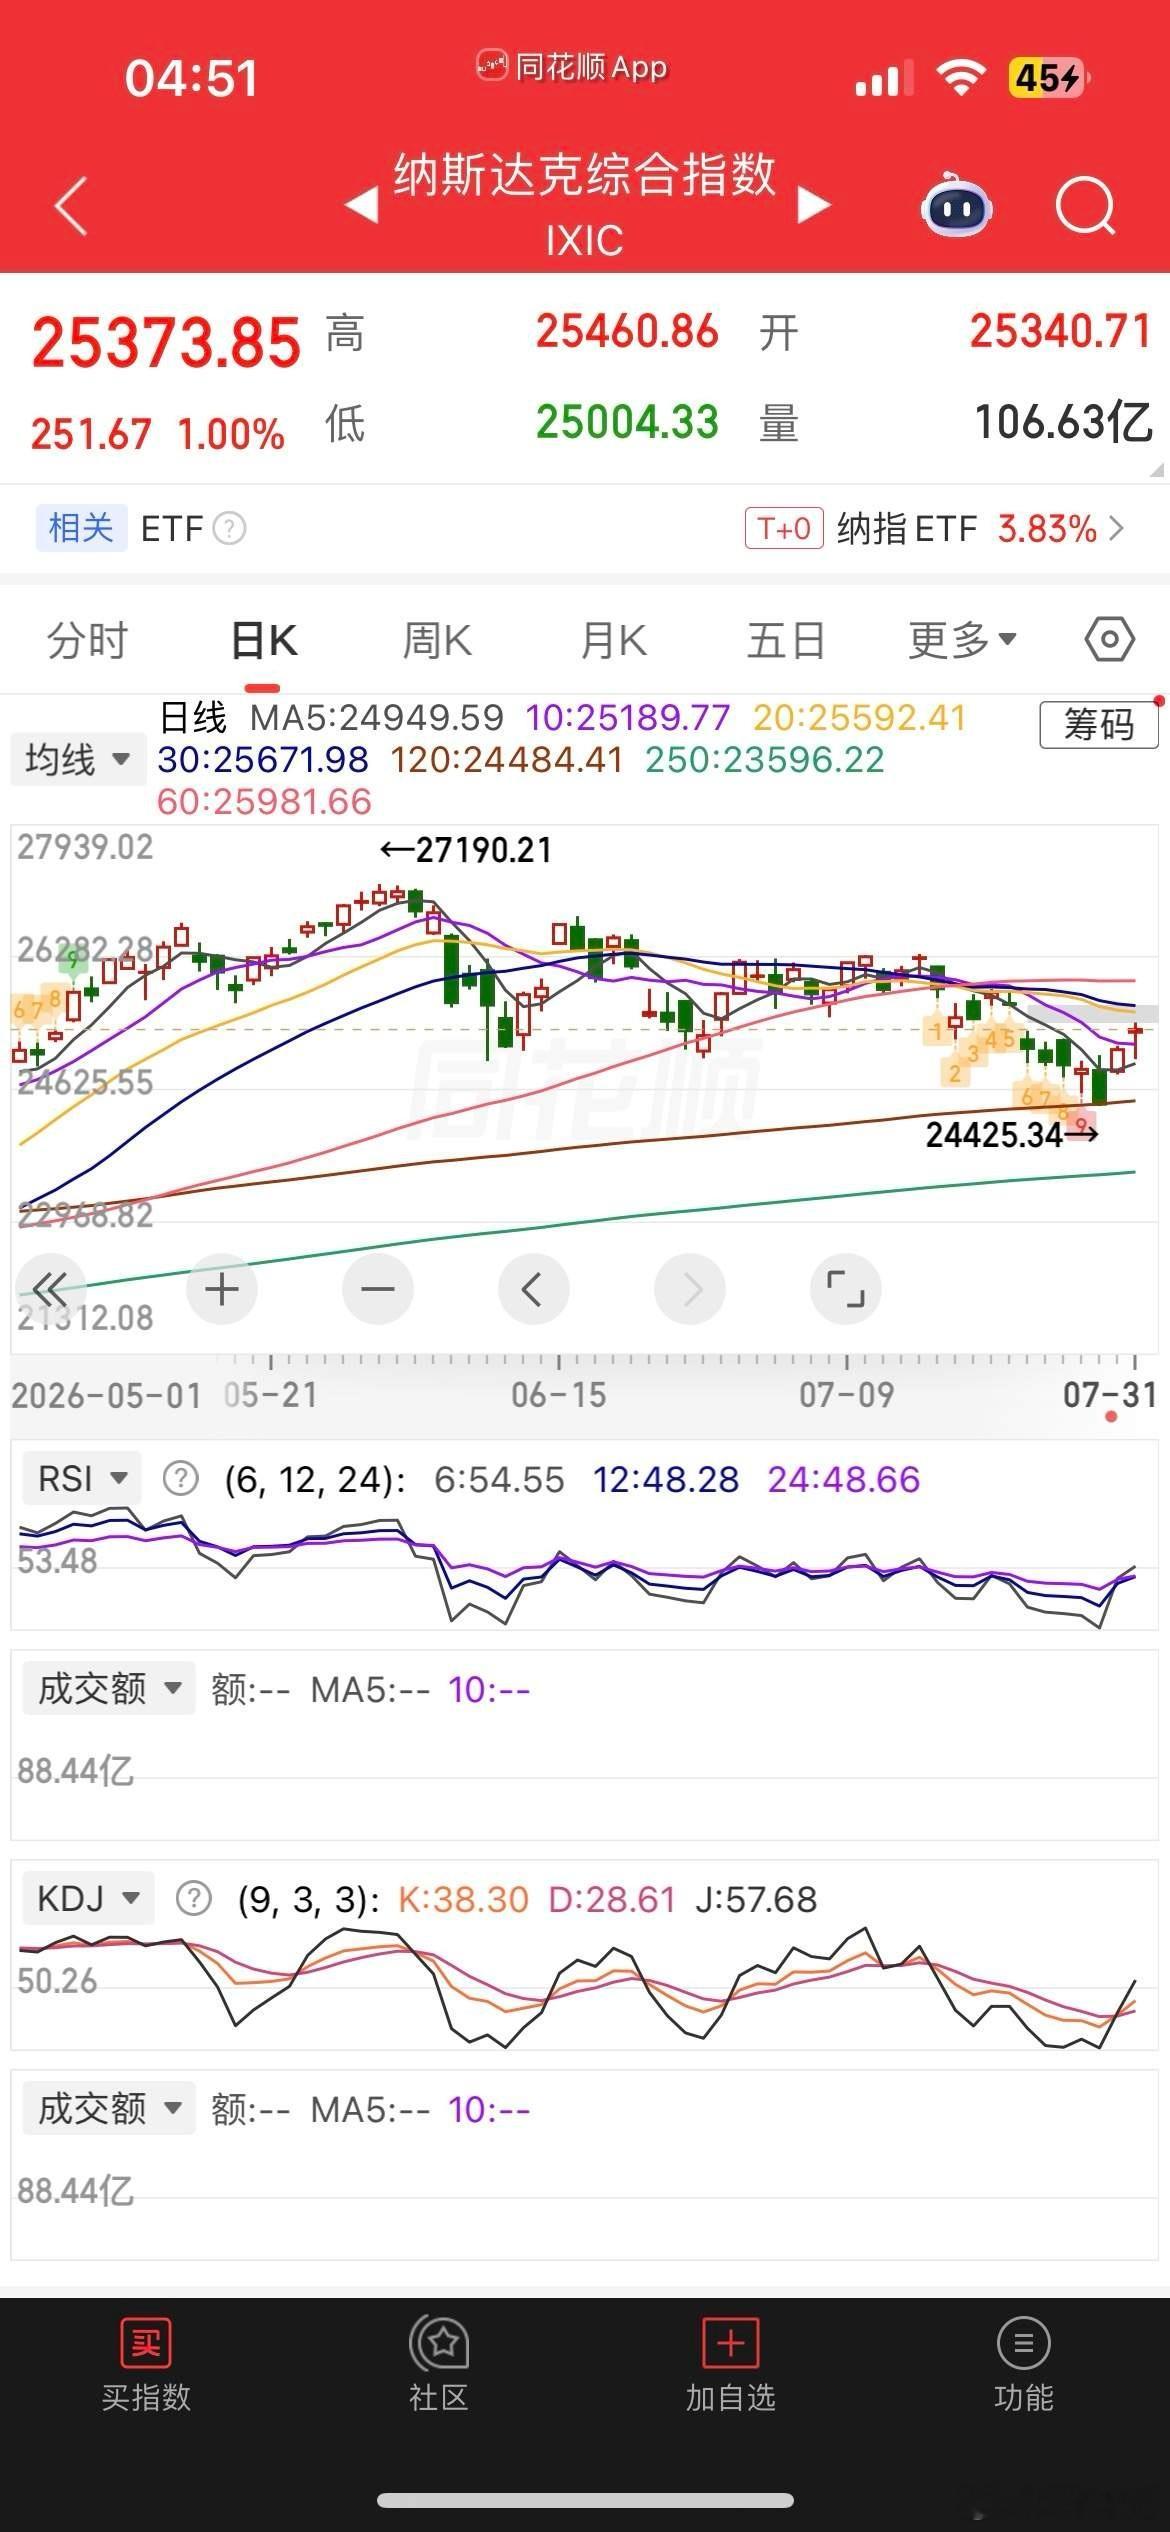Image resolution: width=1170 pixels, height=2532 pixels.
Task: Tap the back arrow in header
Action: pos(71,206)
